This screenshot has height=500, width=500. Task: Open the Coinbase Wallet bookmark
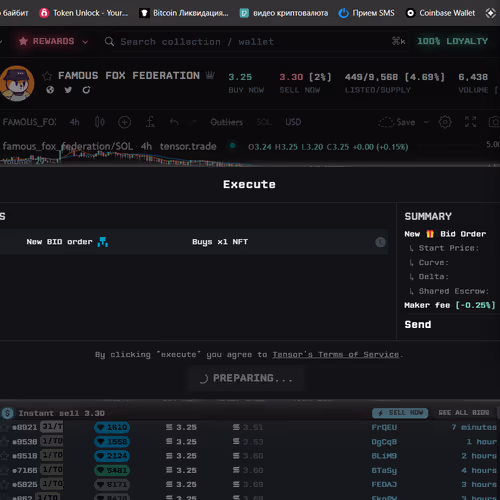440,13
